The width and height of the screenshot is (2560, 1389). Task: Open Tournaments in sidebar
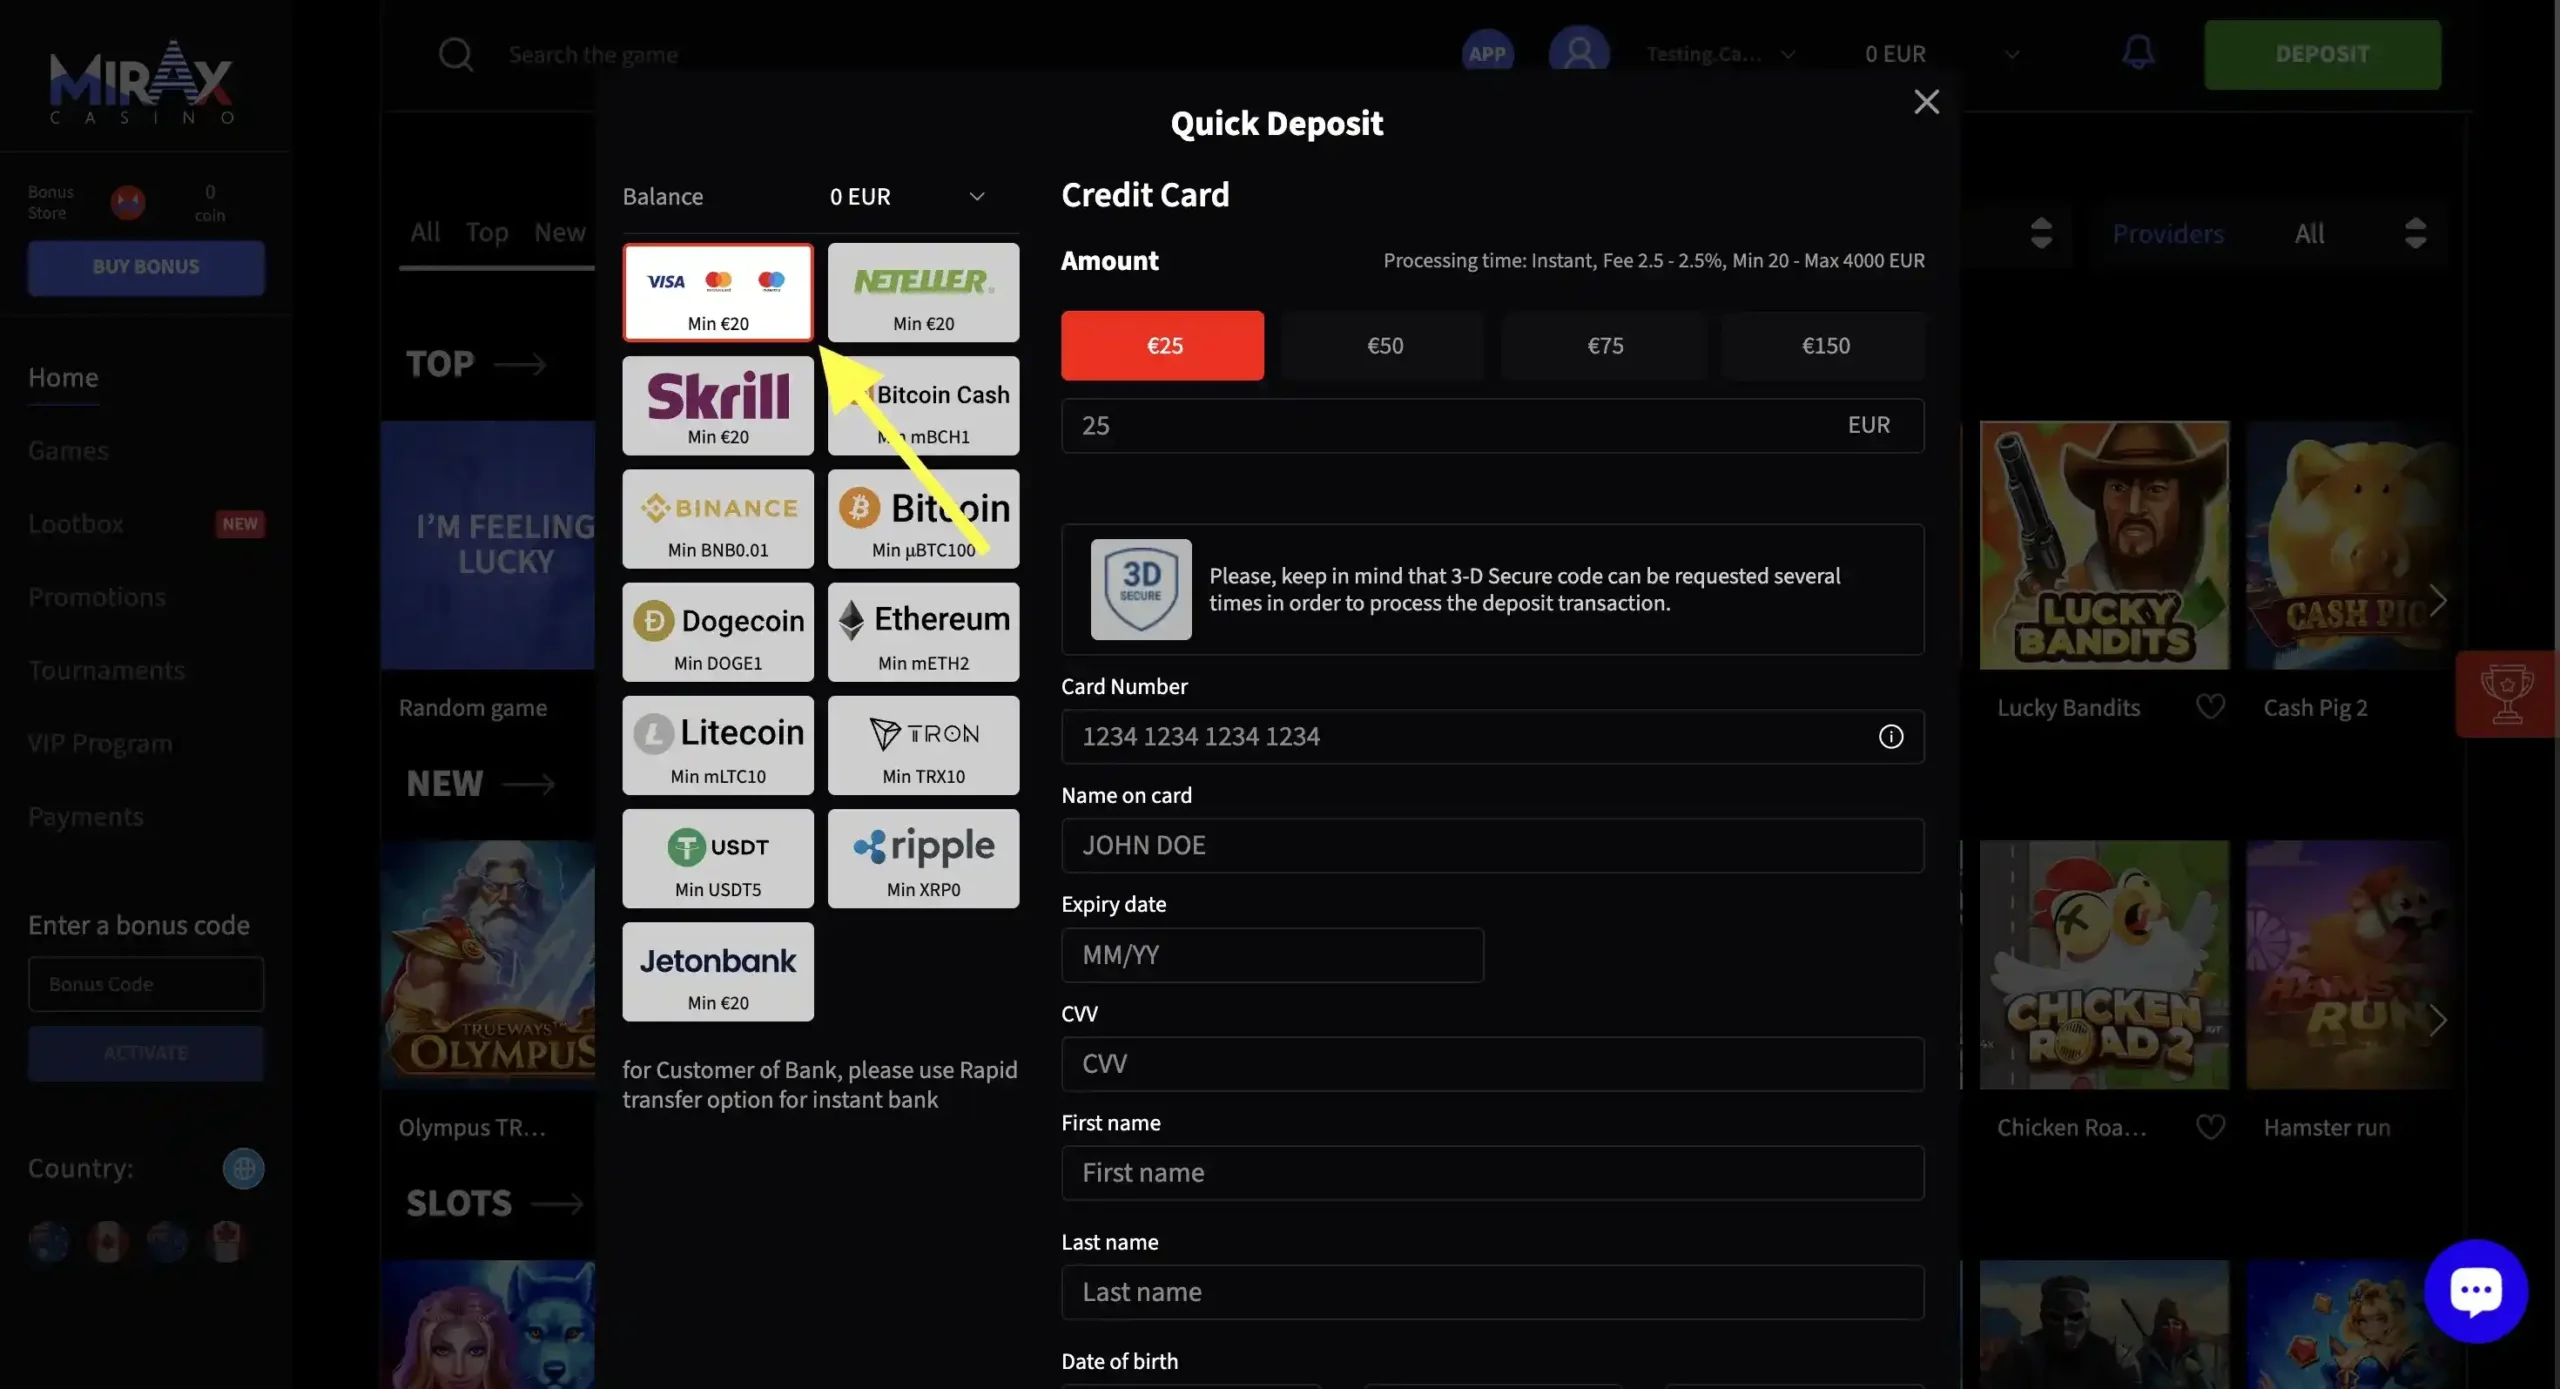click(x=106, y=670)
